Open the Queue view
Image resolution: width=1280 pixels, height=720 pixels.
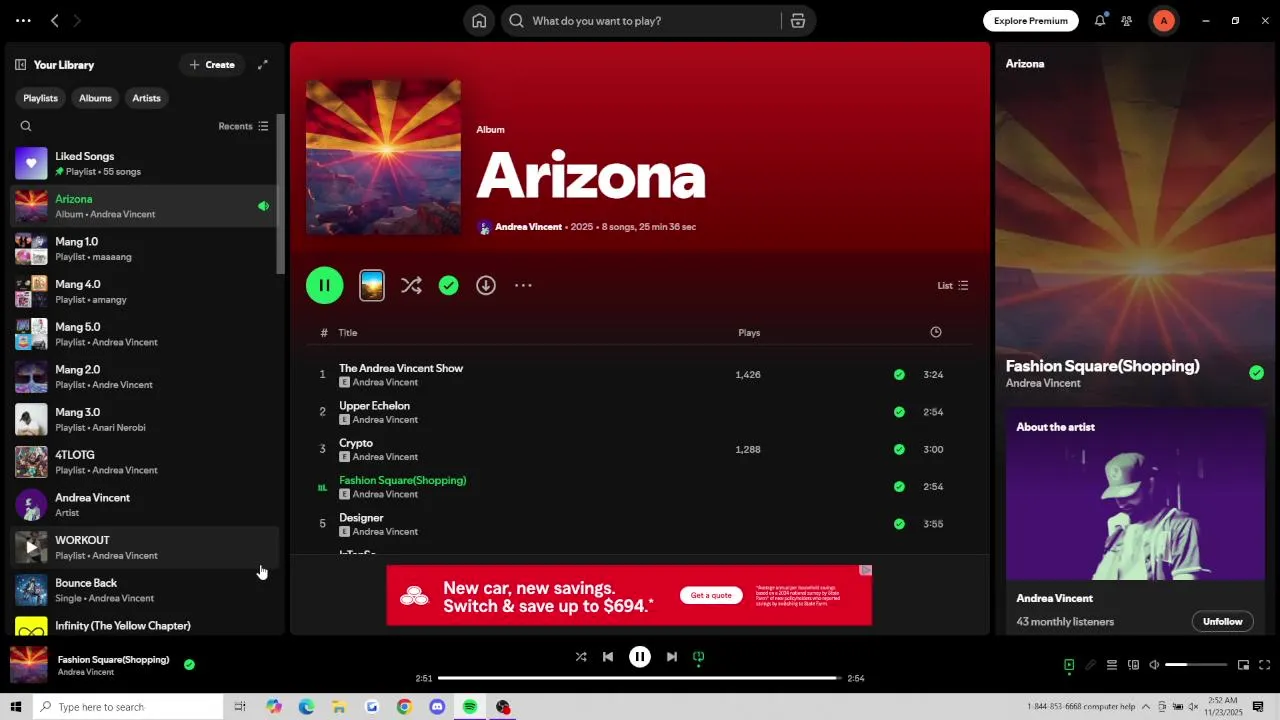(1111, 665)
